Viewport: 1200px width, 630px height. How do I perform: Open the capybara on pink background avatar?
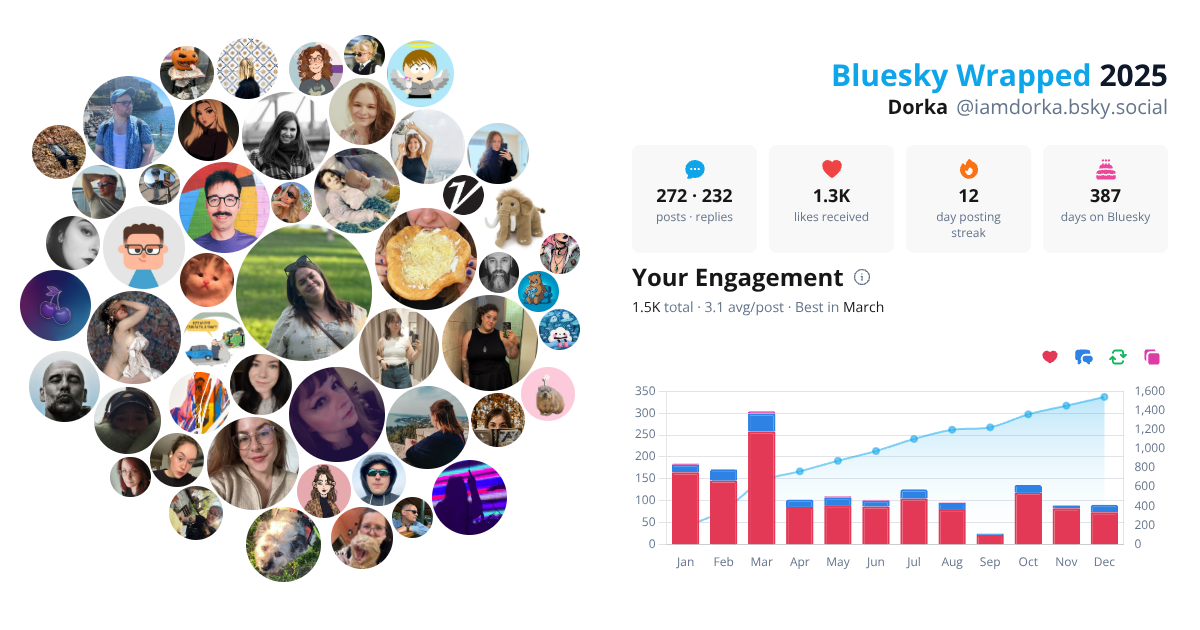(x=548, y=394)
